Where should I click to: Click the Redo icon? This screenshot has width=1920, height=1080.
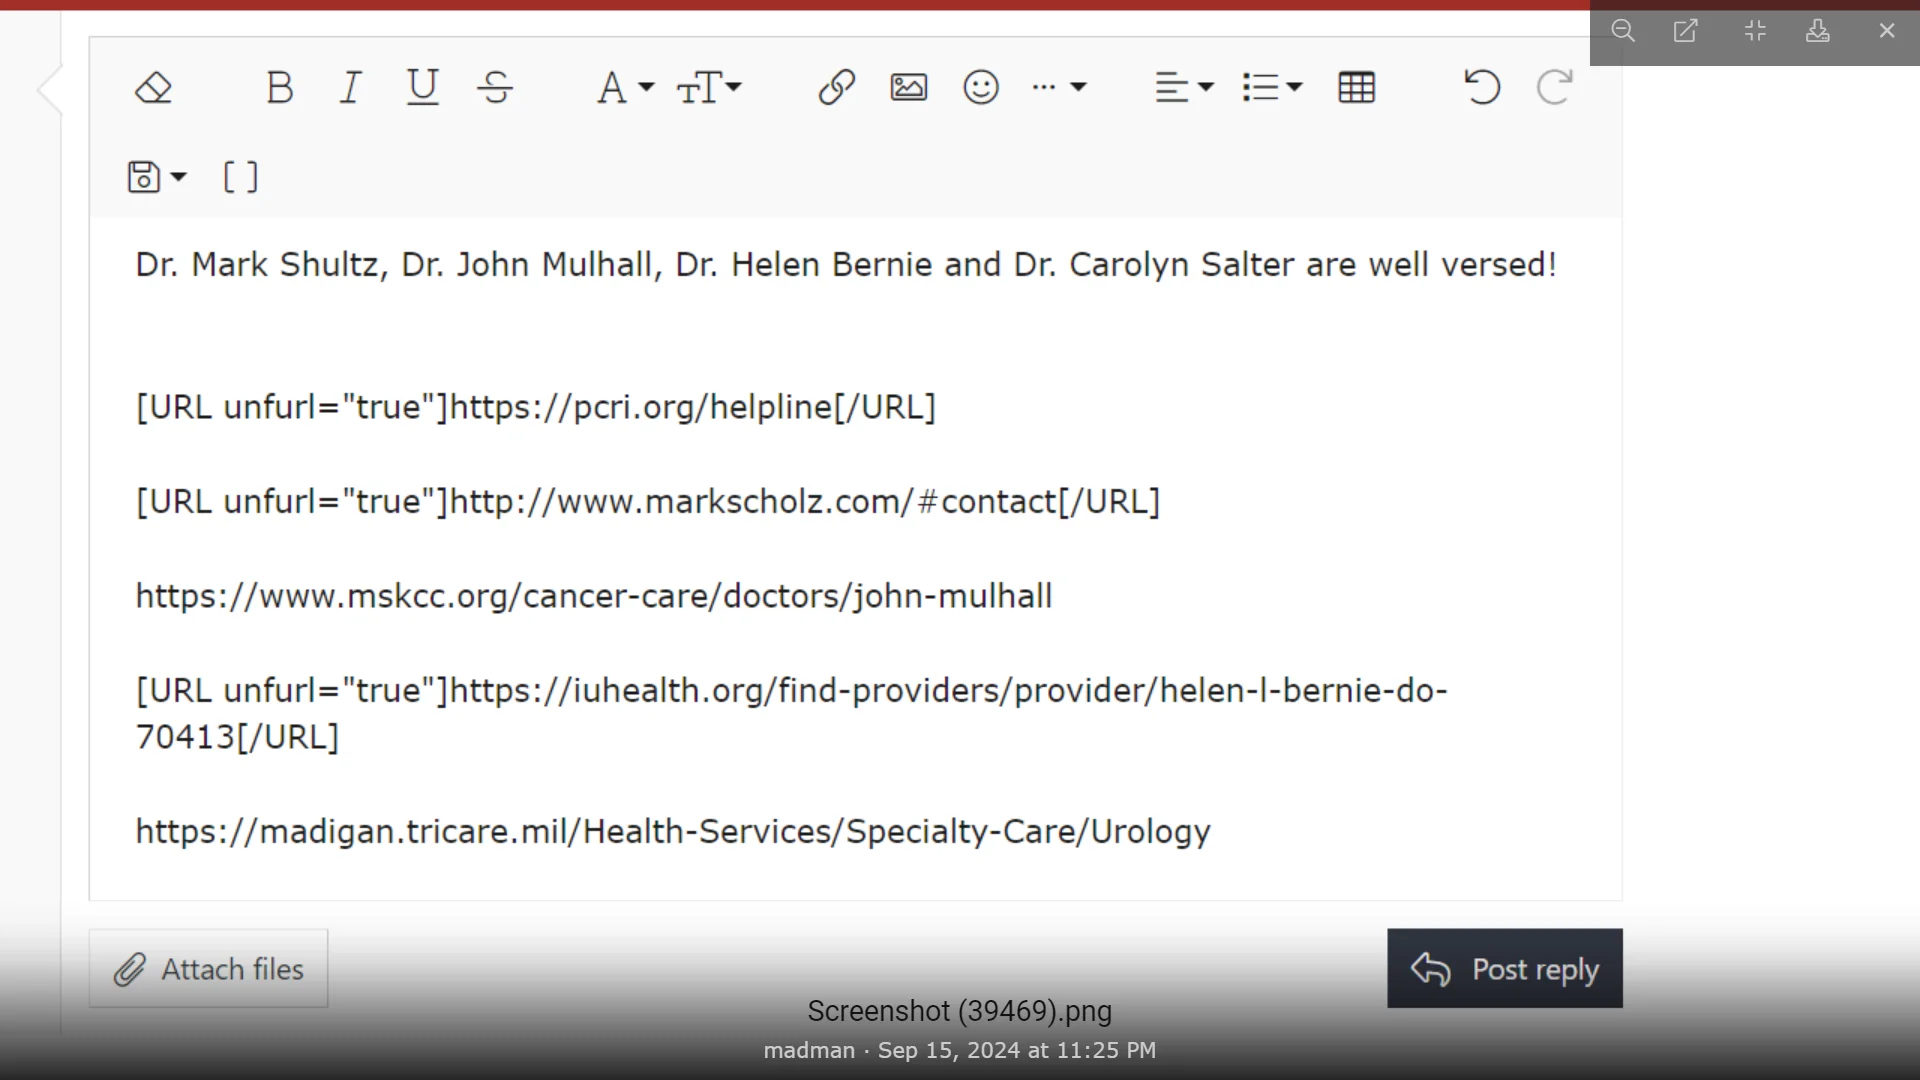point(1555,88)
